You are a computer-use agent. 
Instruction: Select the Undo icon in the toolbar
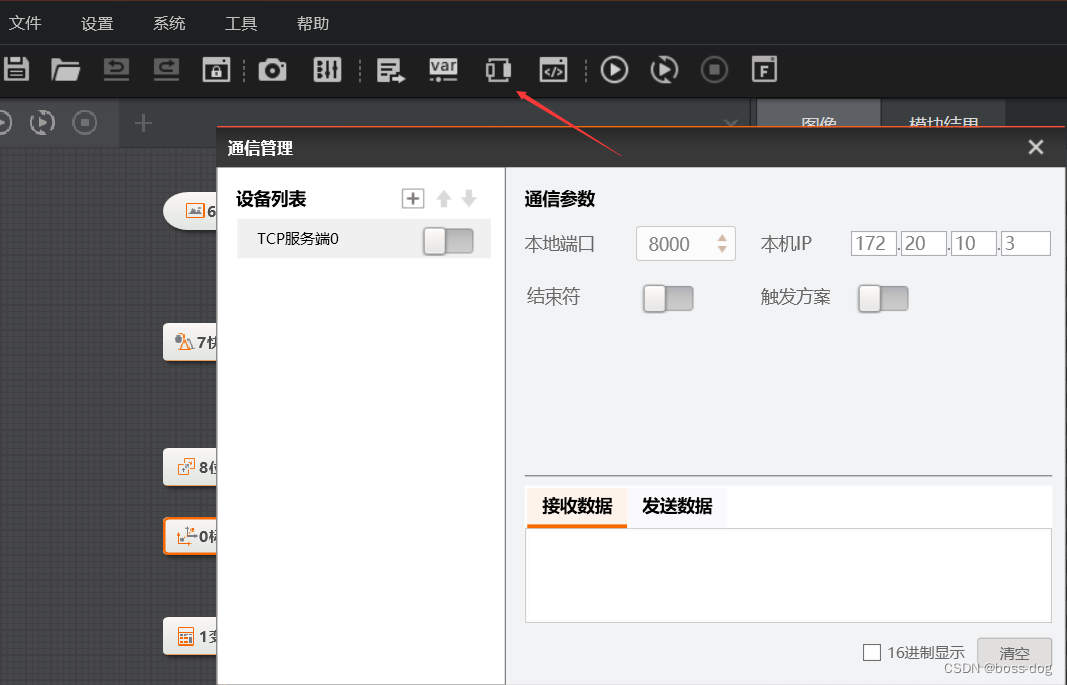coord(115,69)
